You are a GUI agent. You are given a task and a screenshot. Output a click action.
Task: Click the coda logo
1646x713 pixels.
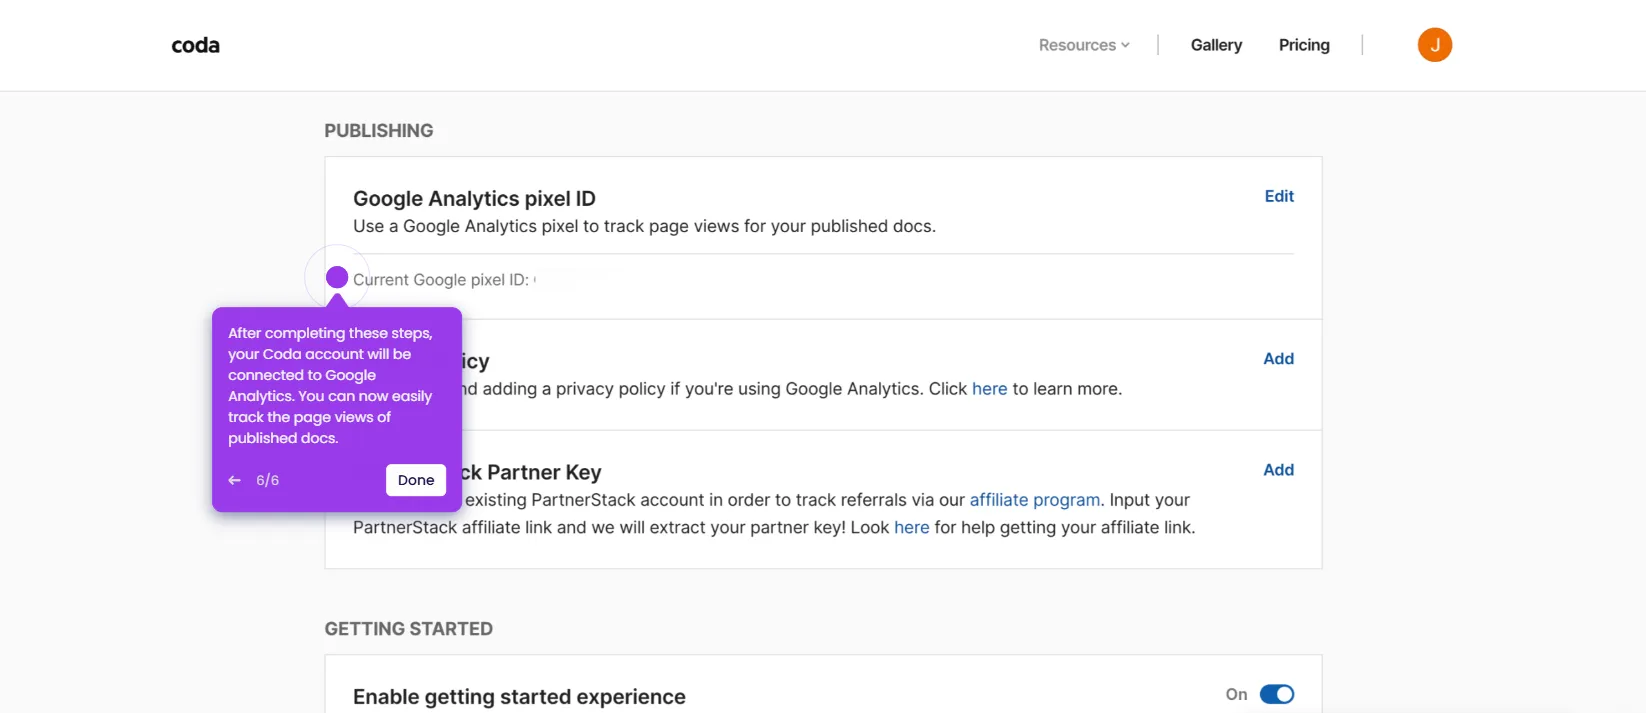[195, 45]
